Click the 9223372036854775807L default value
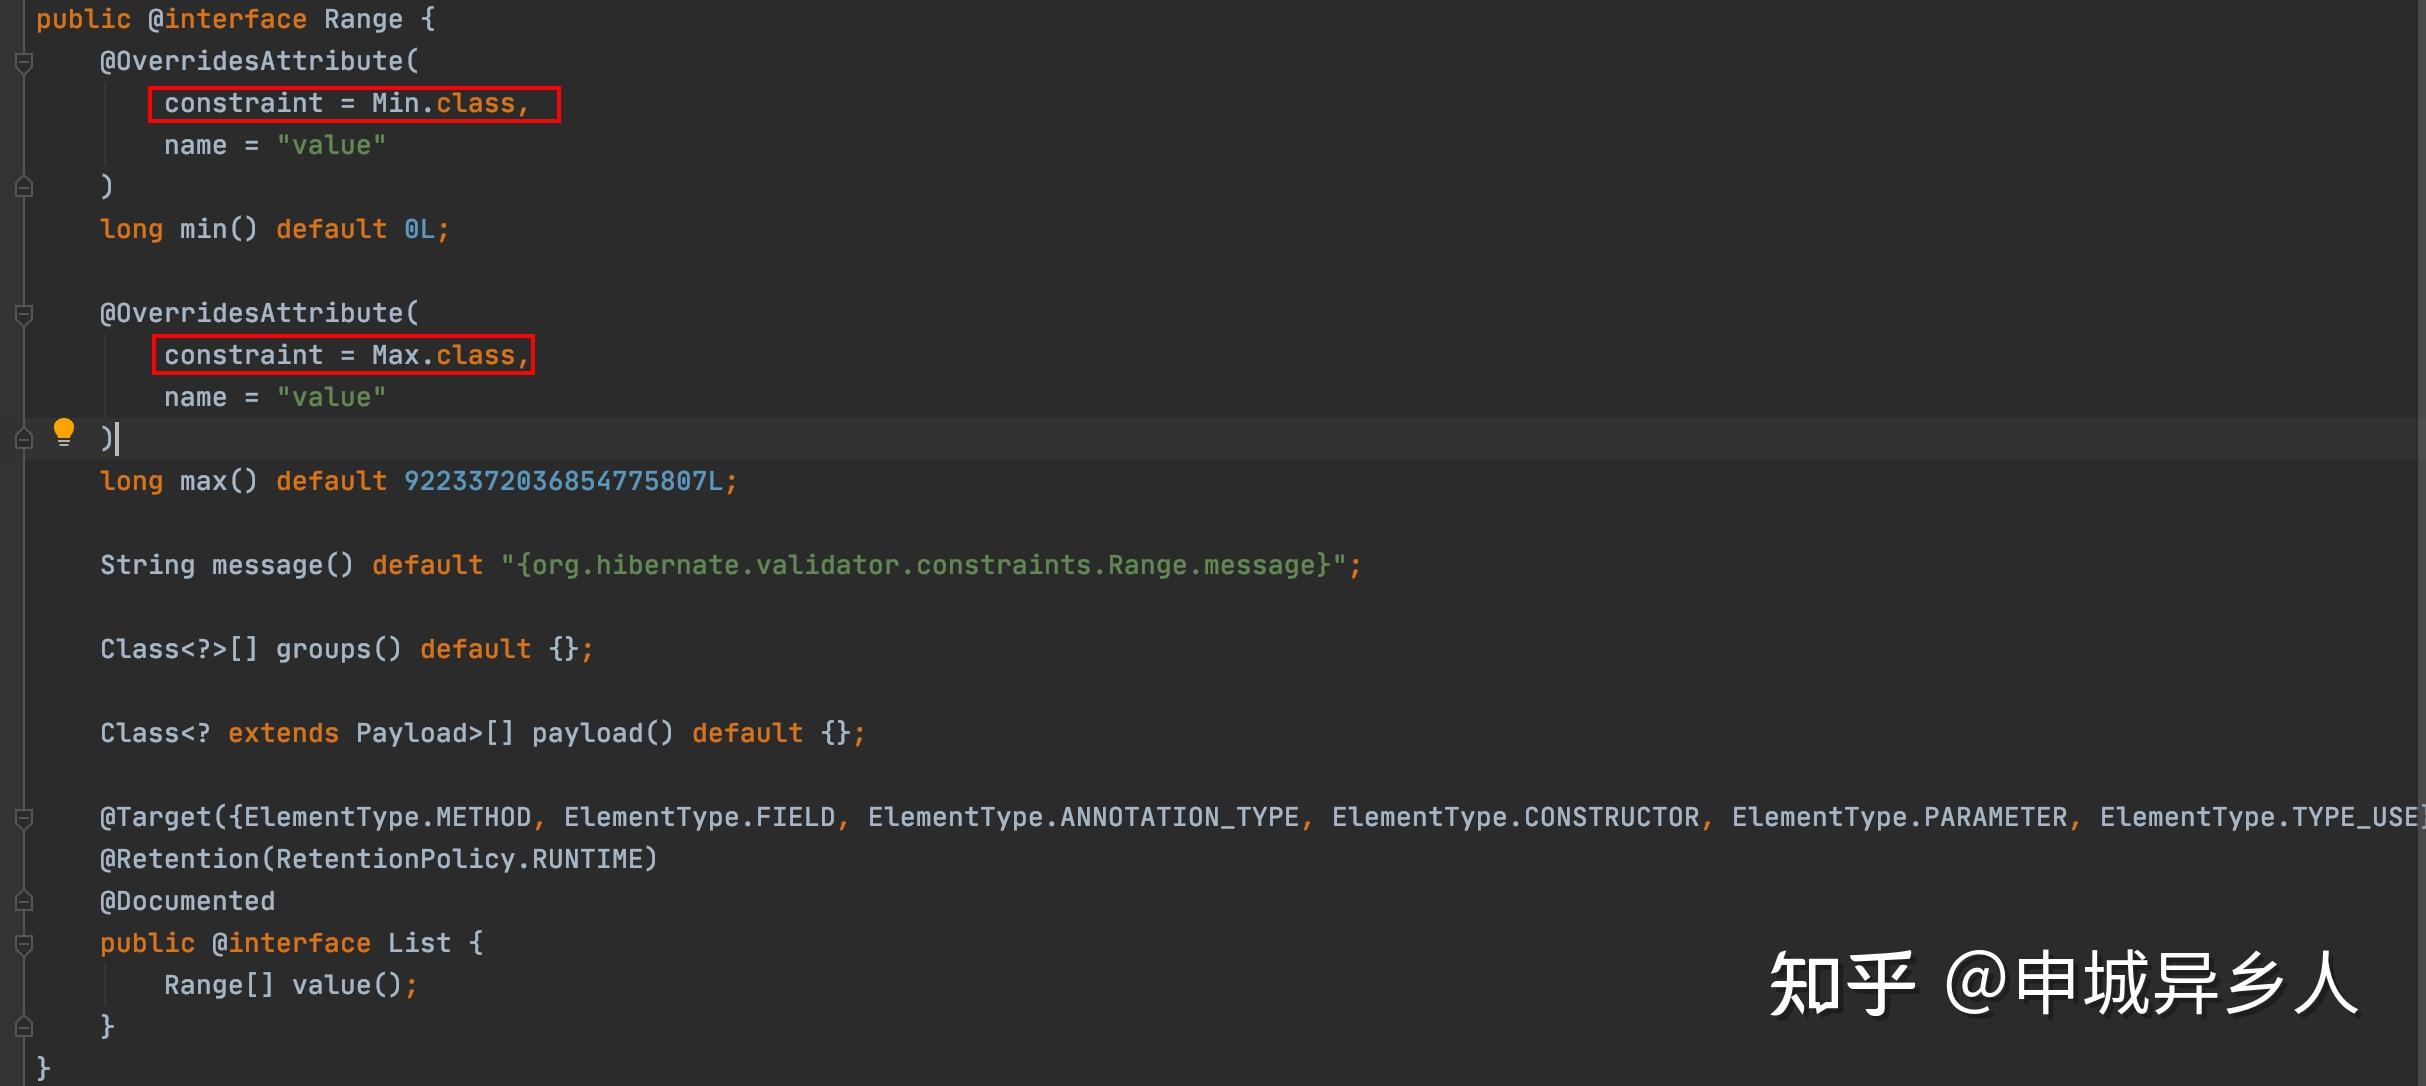 click(x=563, y=482)
